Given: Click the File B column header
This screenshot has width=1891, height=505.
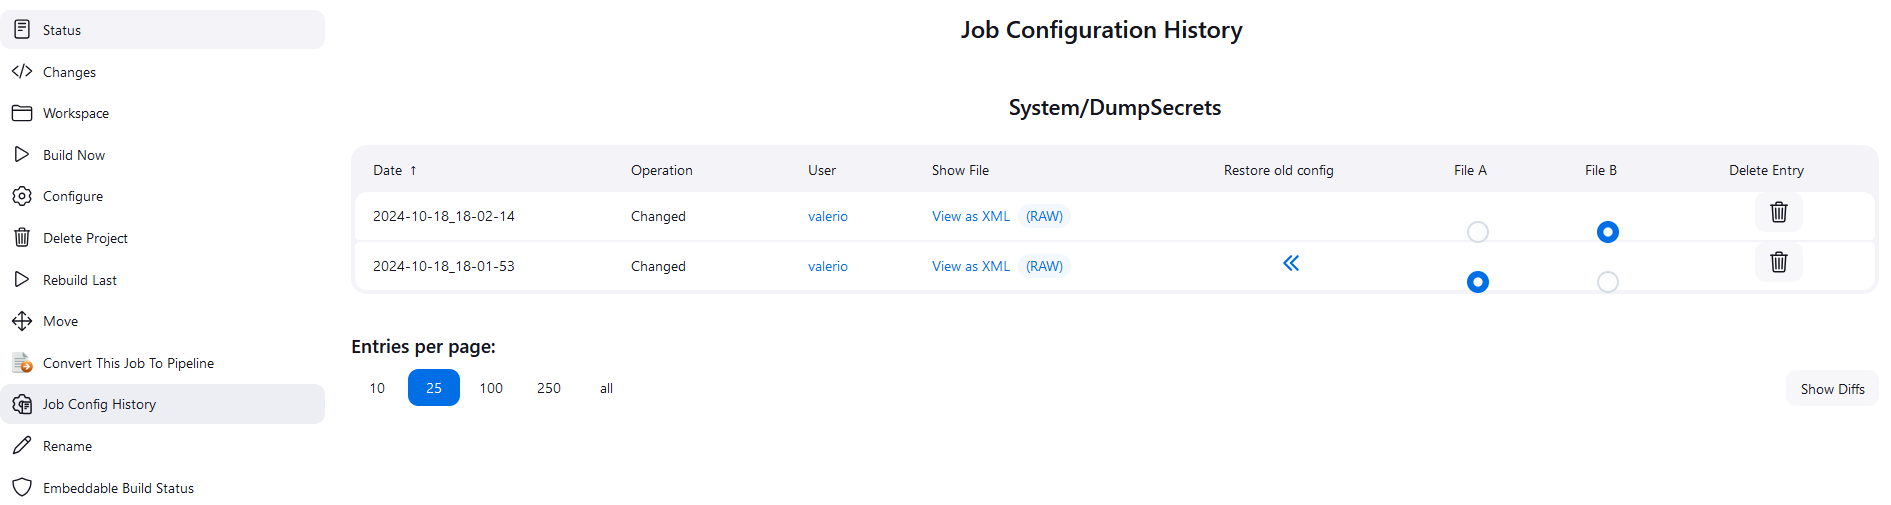Looking at the screenshot, I should [x=1601, y=170].
